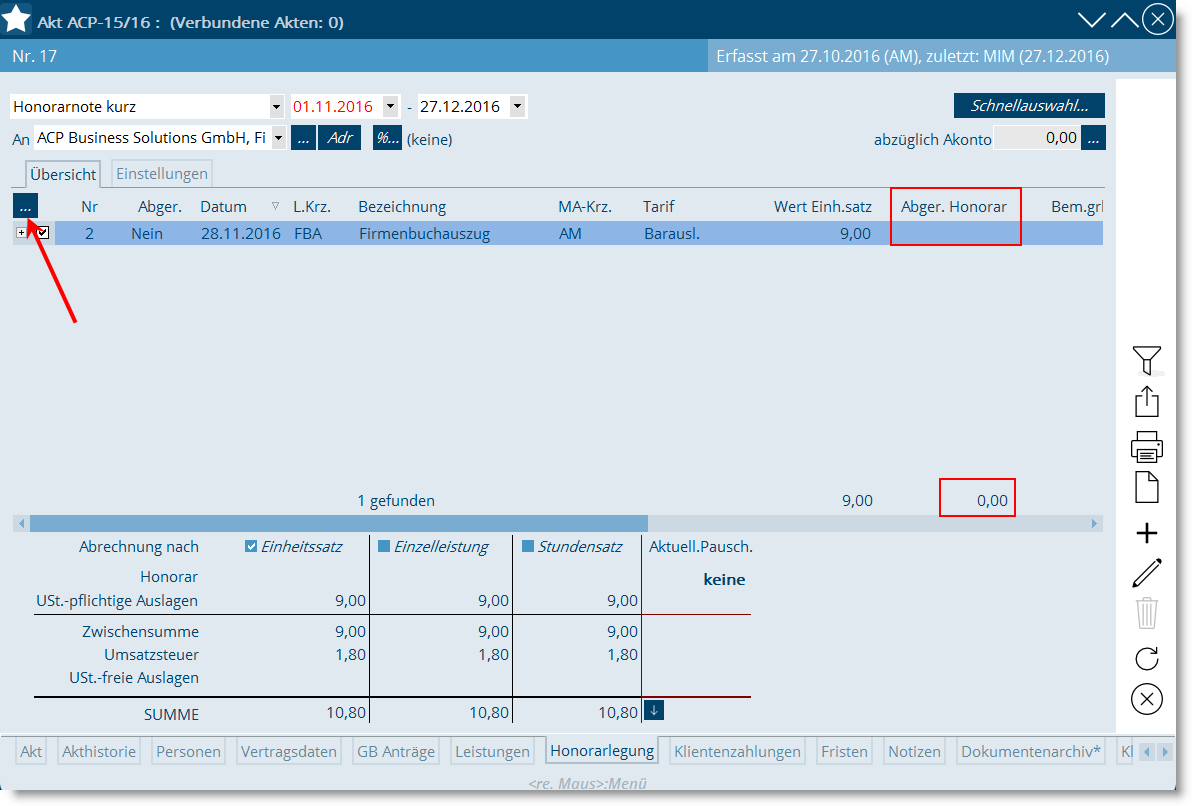This screenshot has width=1192, height=806.
Task: Open the Honorarnote kurz dropdown
Action: [276, 107]
